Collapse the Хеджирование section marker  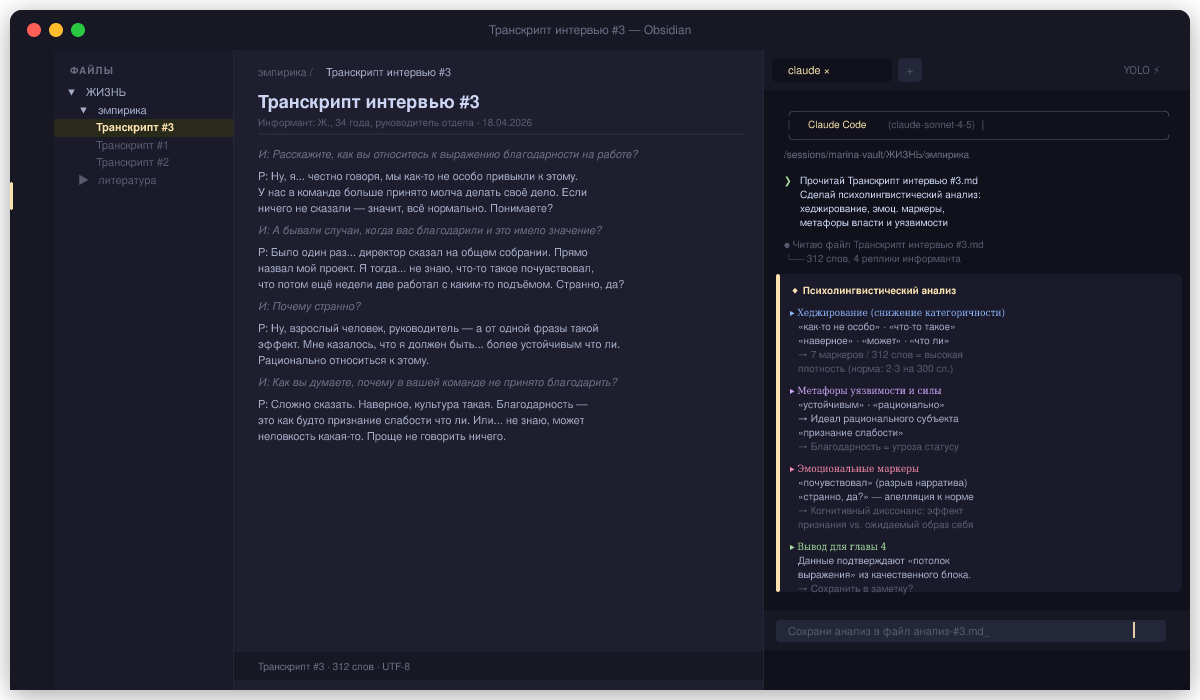(x=792, y=312)
